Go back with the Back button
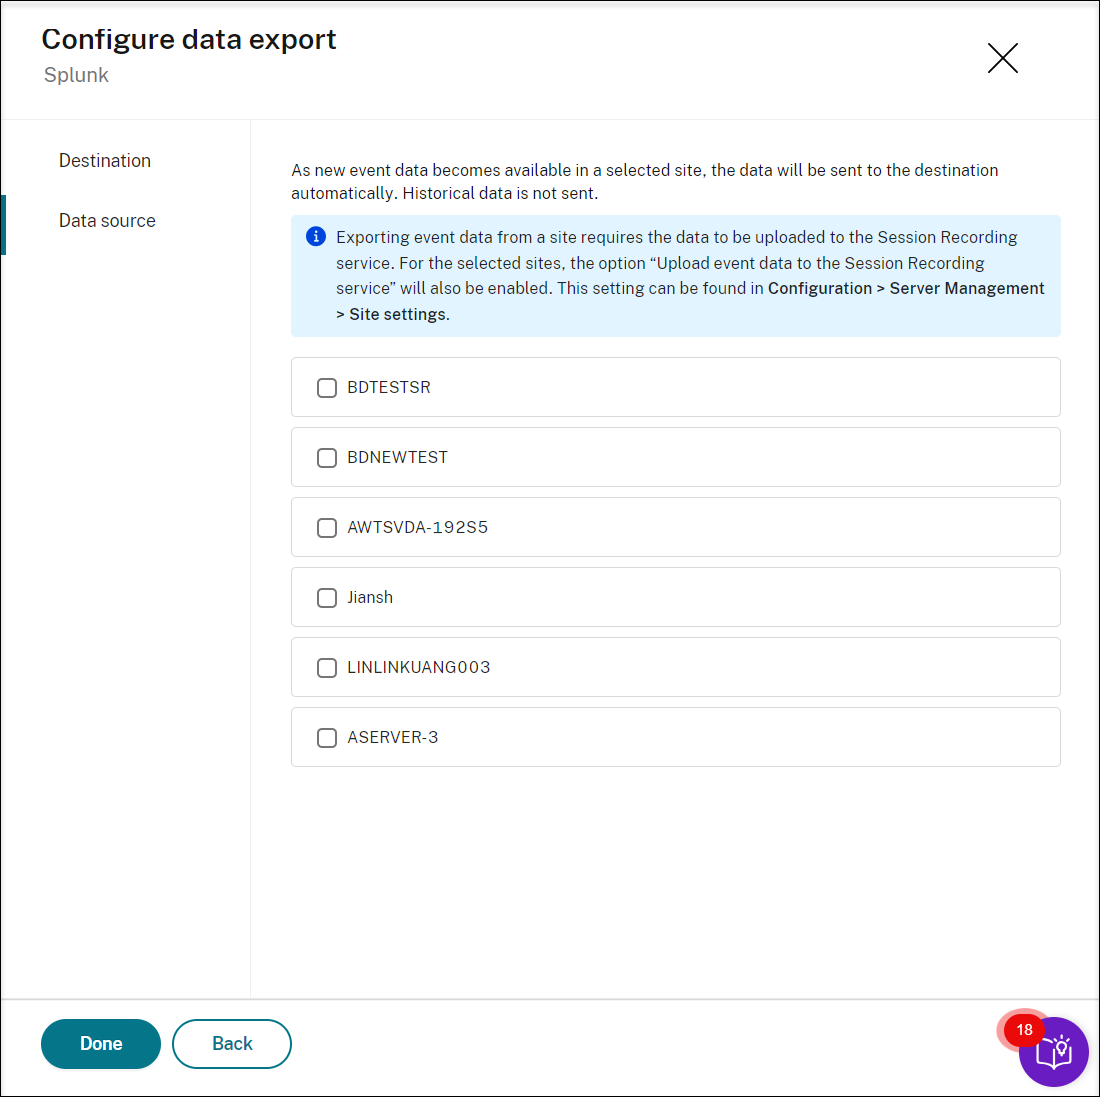Screen dimensions: 1100x1097 pos(232,1044)
